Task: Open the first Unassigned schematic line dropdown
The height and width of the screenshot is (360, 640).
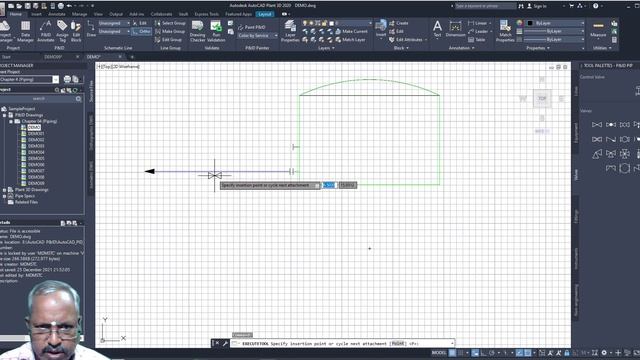Action: [x=114, y=23]
